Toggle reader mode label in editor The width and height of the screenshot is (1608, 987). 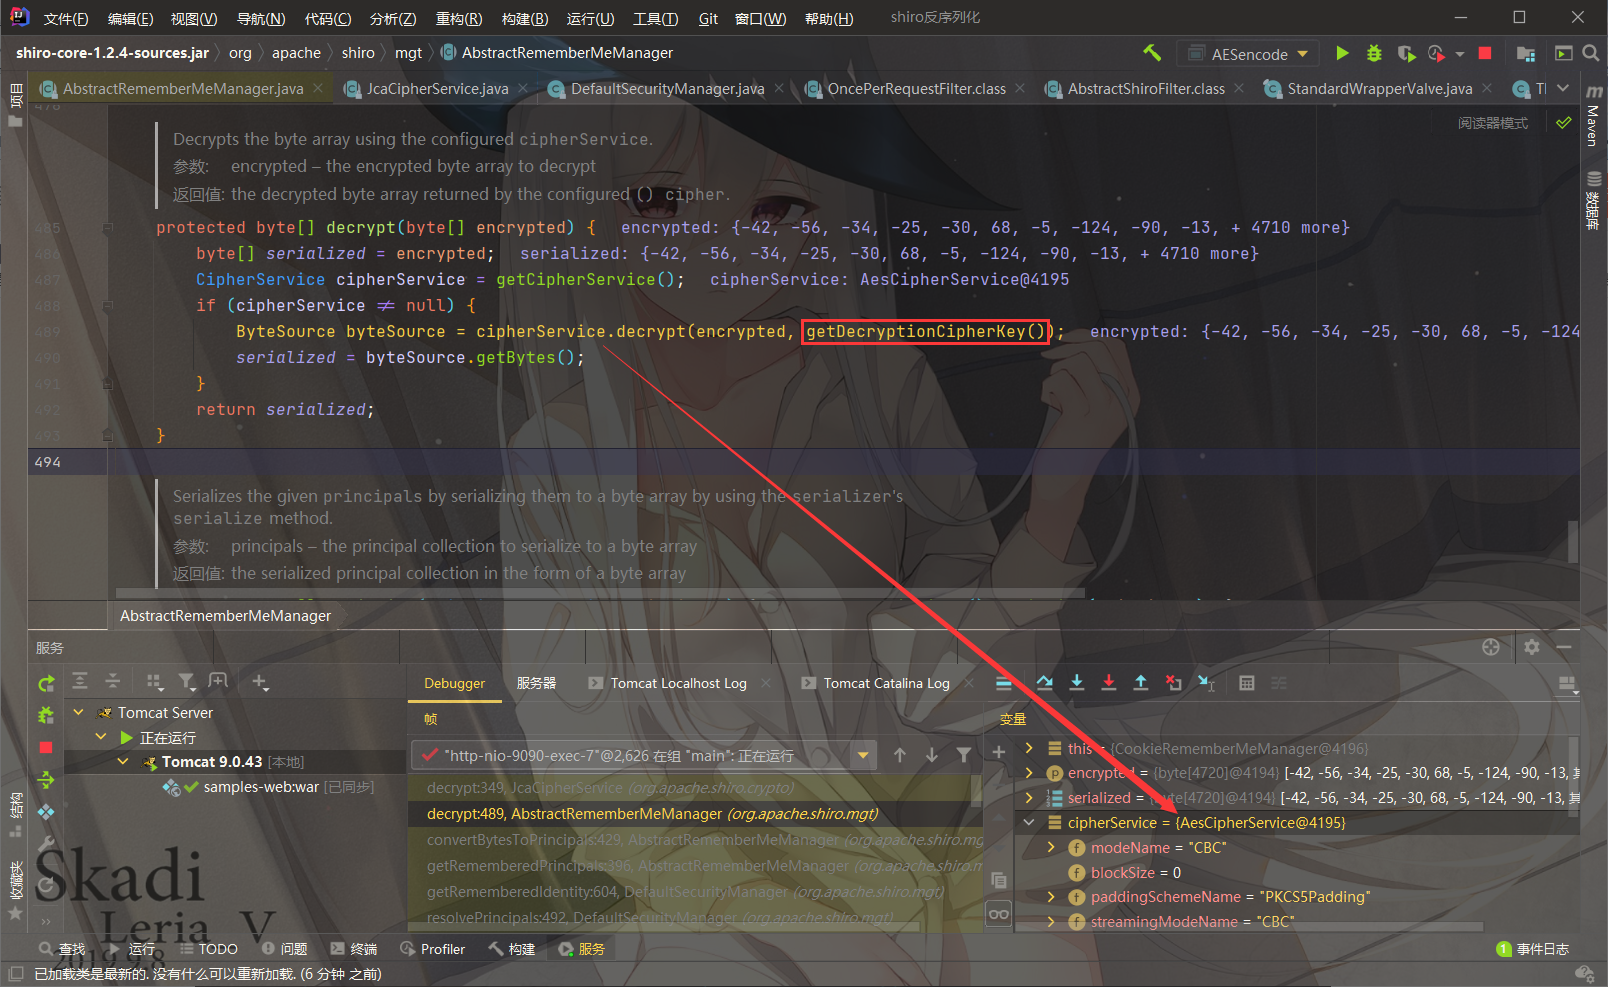pyautogui.click(x=1492, y=123)
